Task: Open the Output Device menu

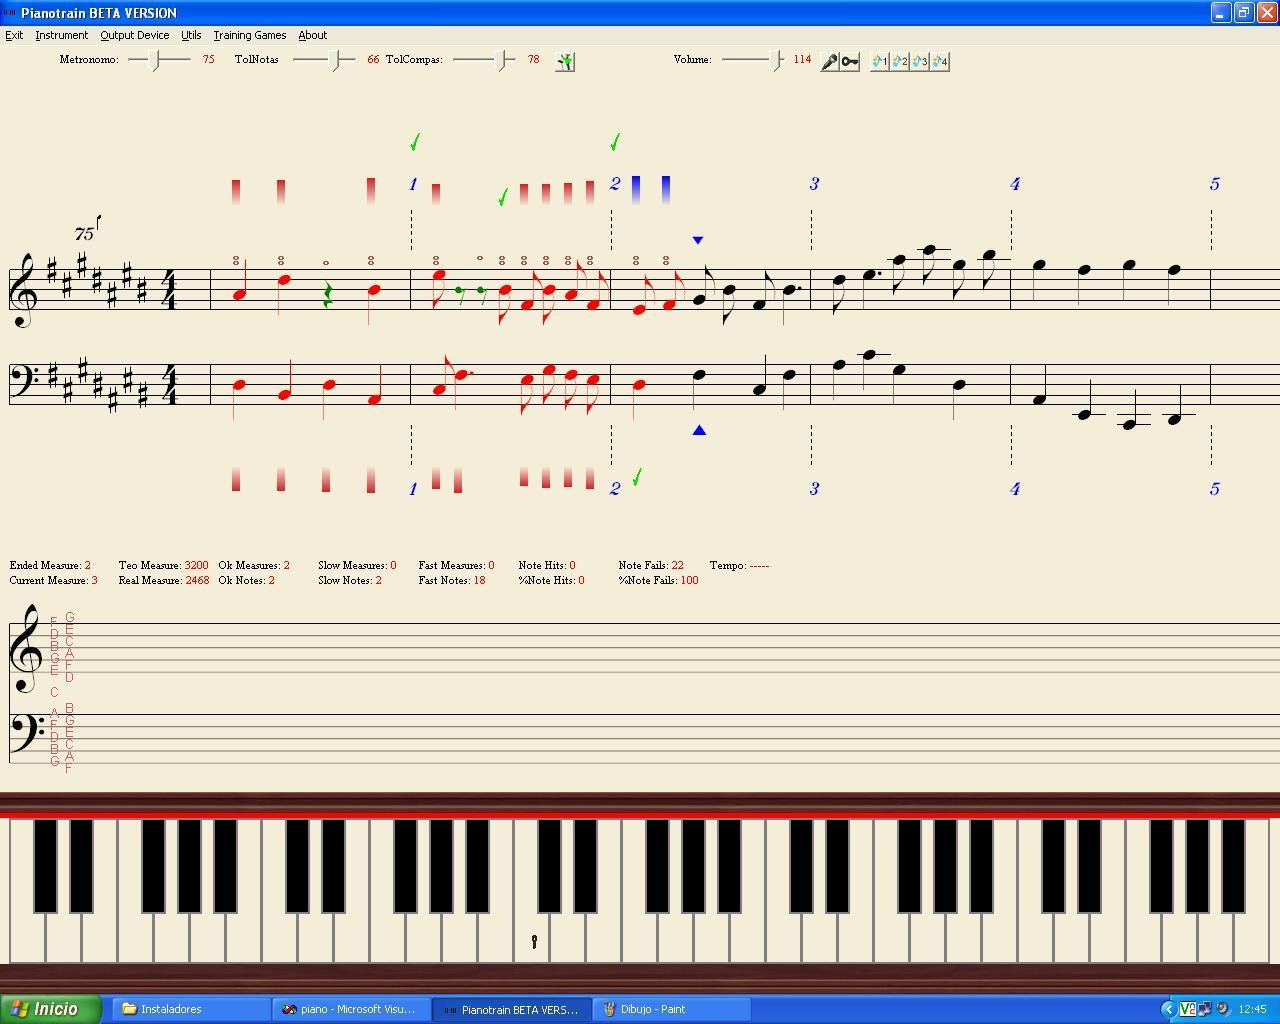Action: pyautogui.click(x=134, y=35)
